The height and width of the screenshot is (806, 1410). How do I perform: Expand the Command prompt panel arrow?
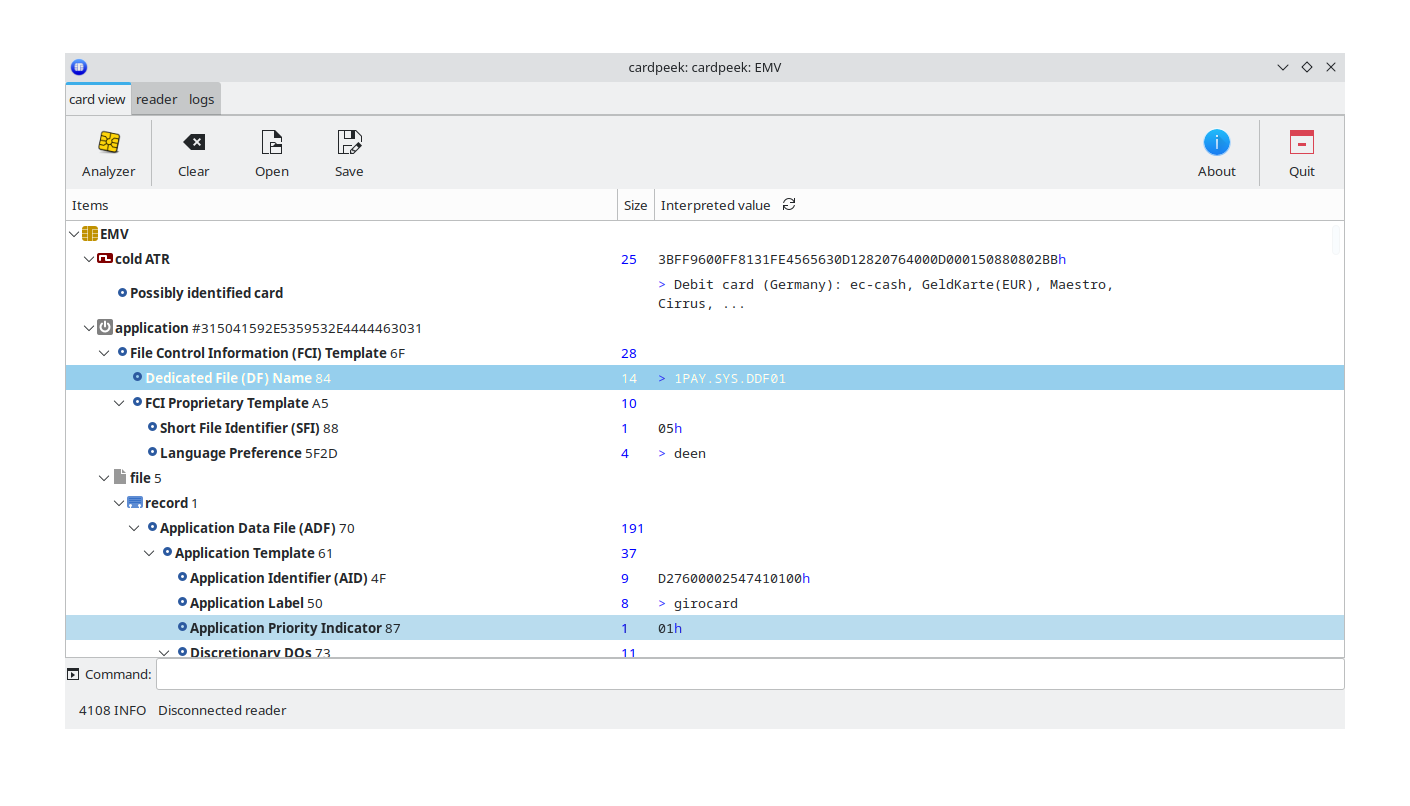tap(71, 673)
